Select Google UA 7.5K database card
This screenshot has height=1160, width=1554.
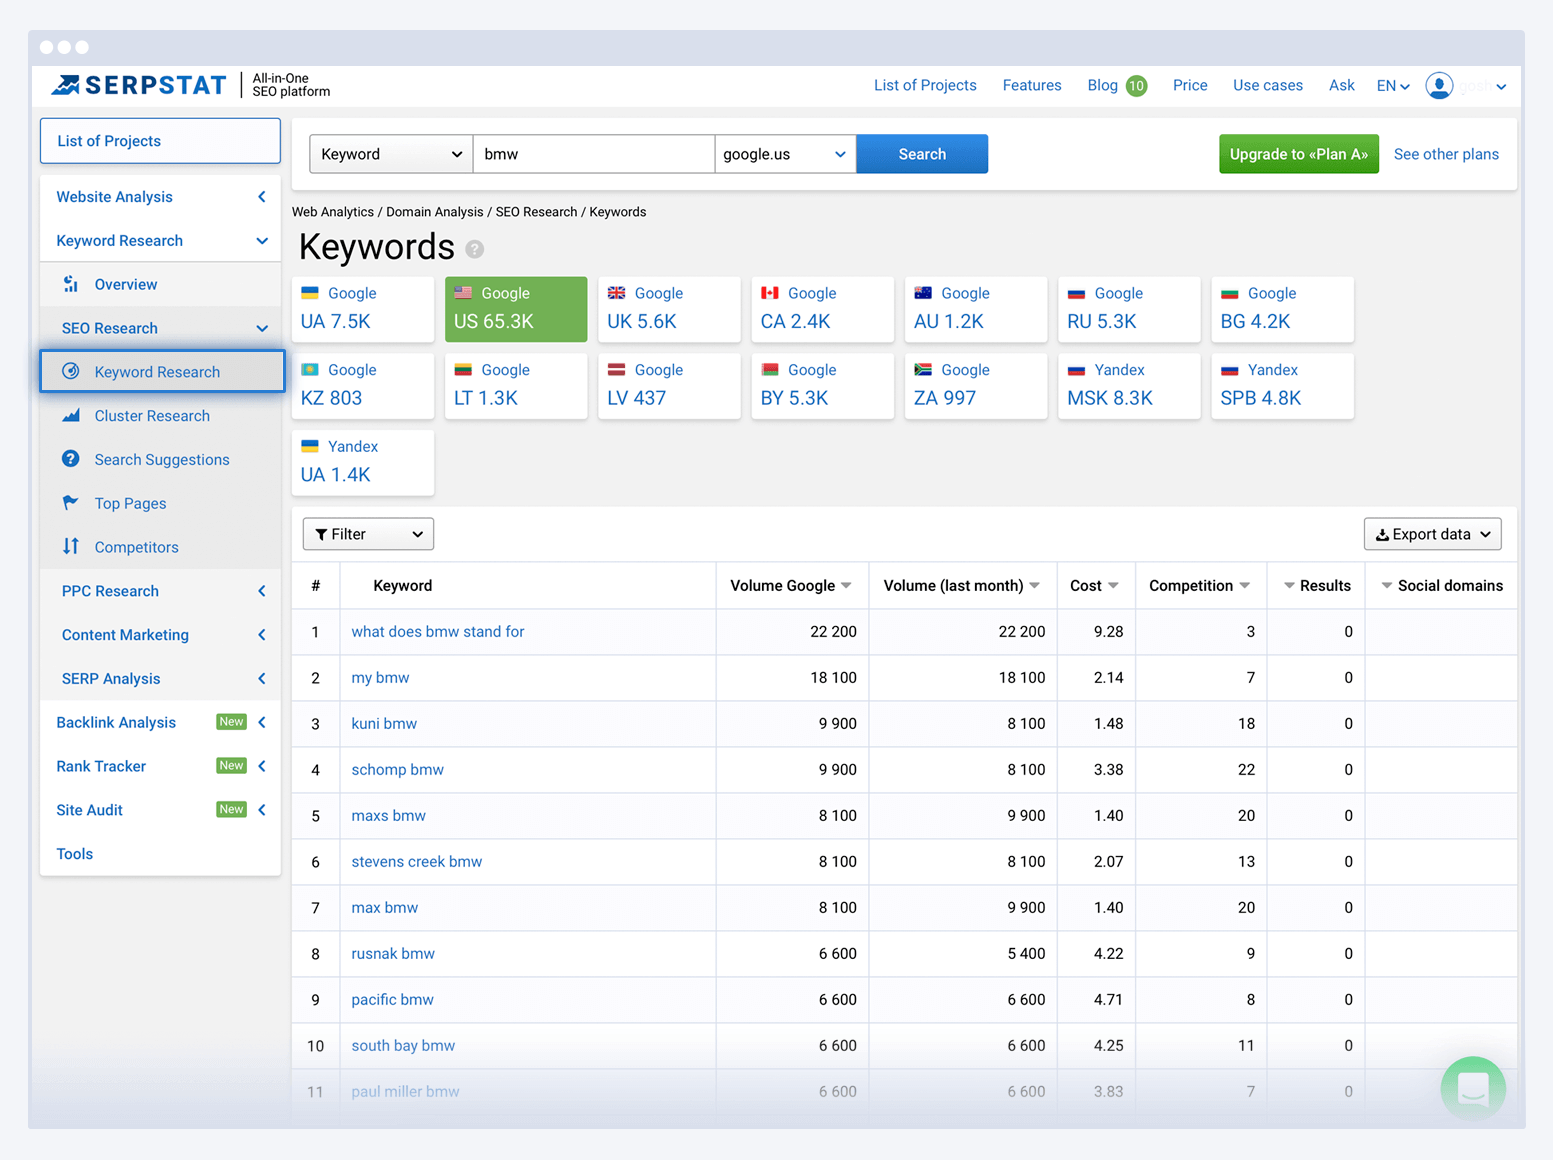point(363,309)
